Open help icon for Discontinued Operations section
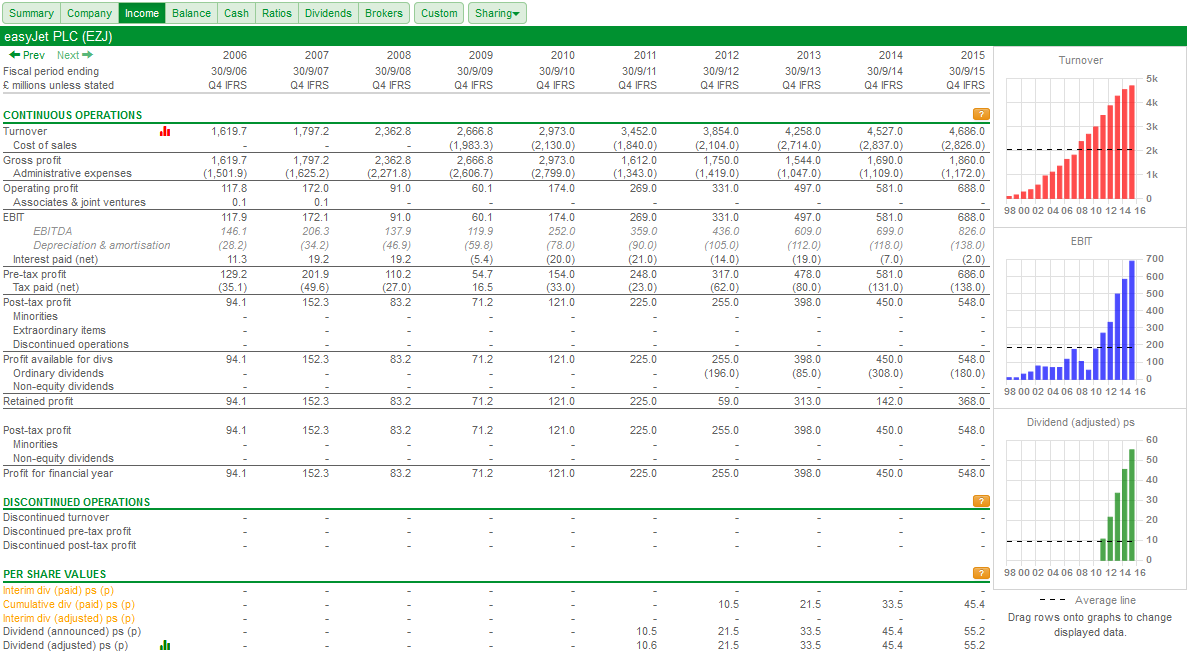This screenshot has width=1187, height=652. pos(981,501)
